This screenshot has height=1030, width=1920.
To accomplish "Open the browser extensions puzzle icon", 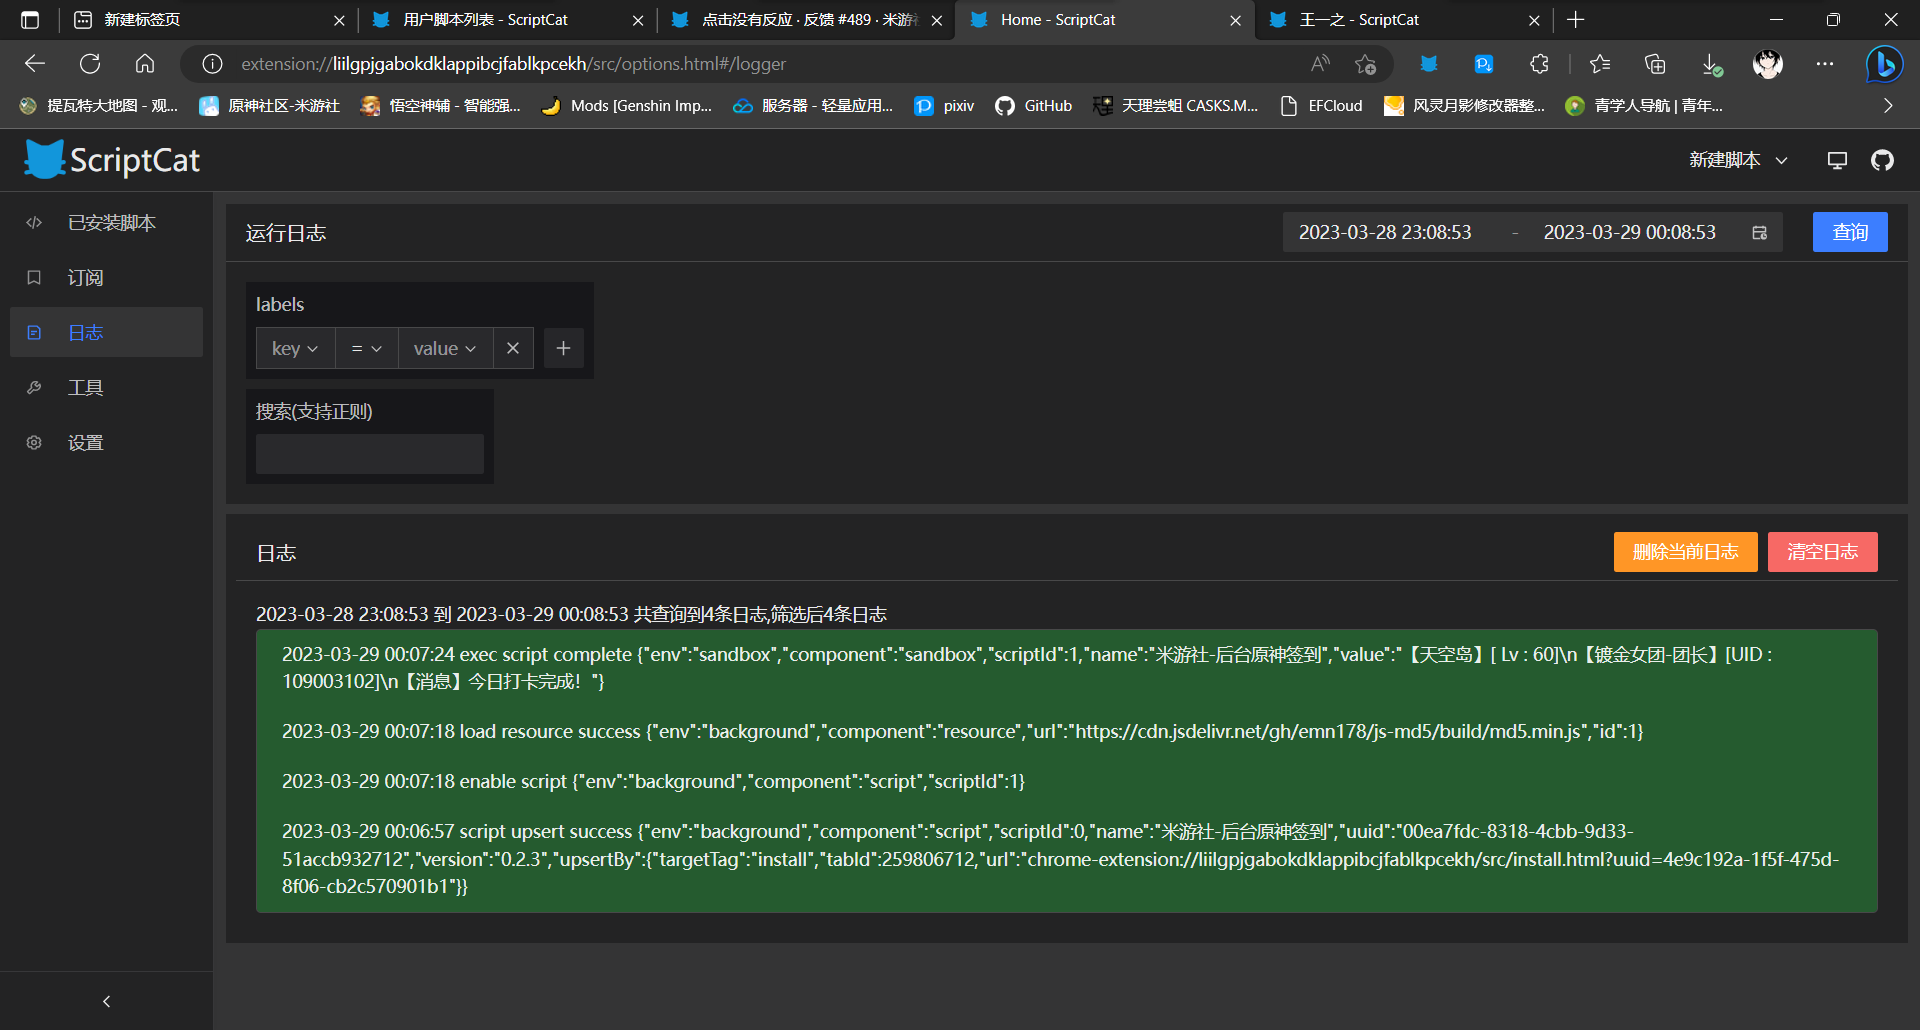I will point(1539,64).
